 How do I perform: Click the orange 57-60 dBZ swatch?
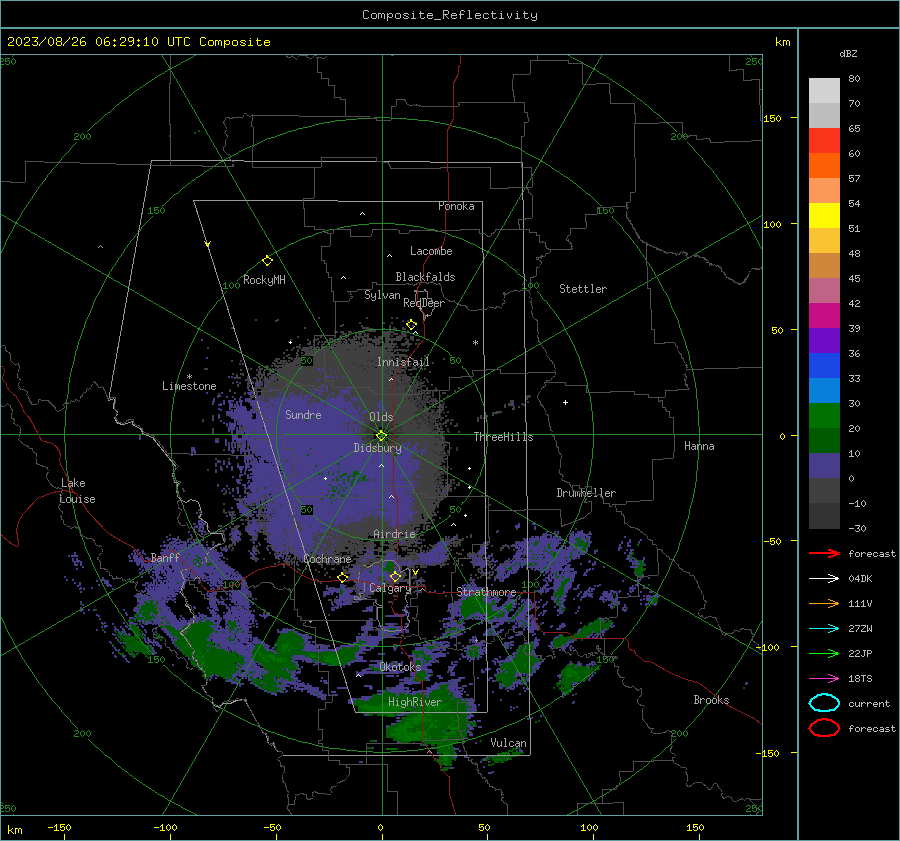[x=824, y=166]
